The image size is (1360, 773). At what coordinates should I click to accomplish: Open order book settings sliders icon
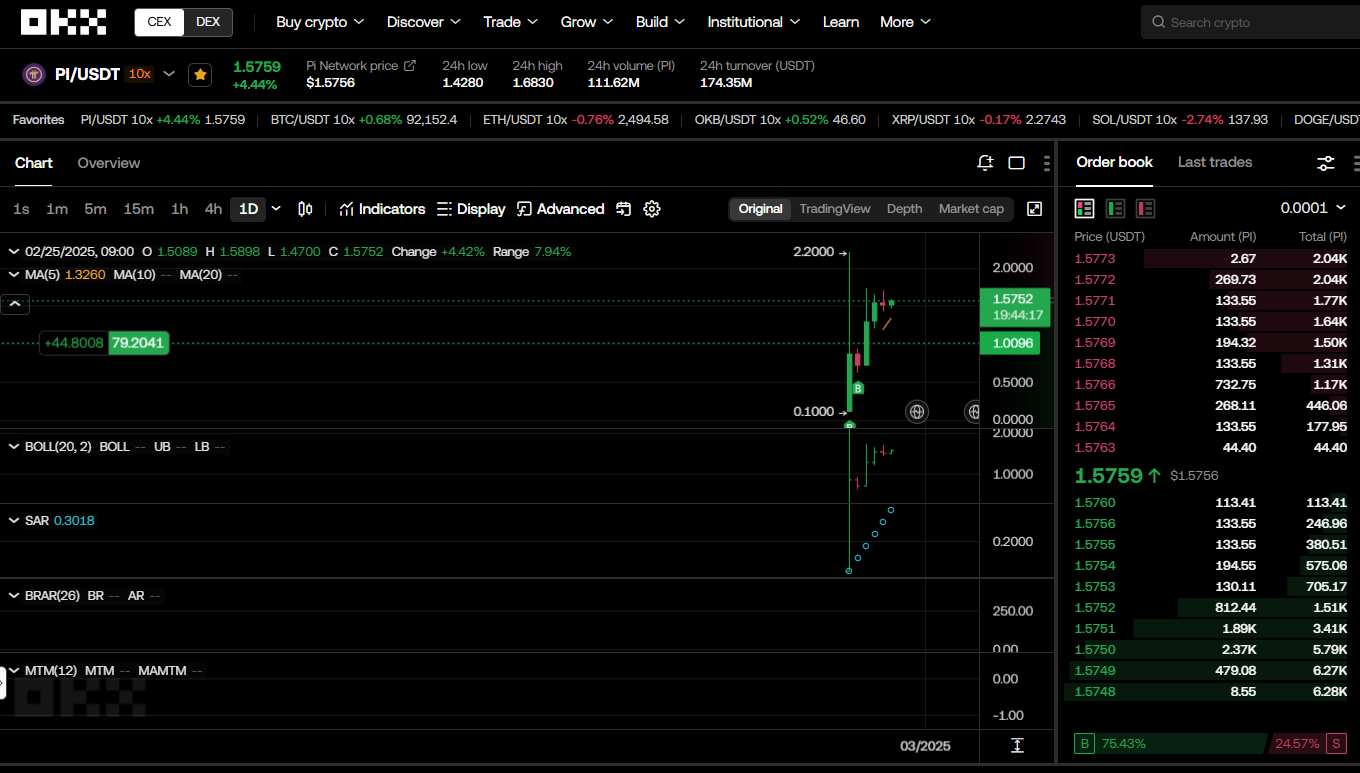coord(1326,163)
